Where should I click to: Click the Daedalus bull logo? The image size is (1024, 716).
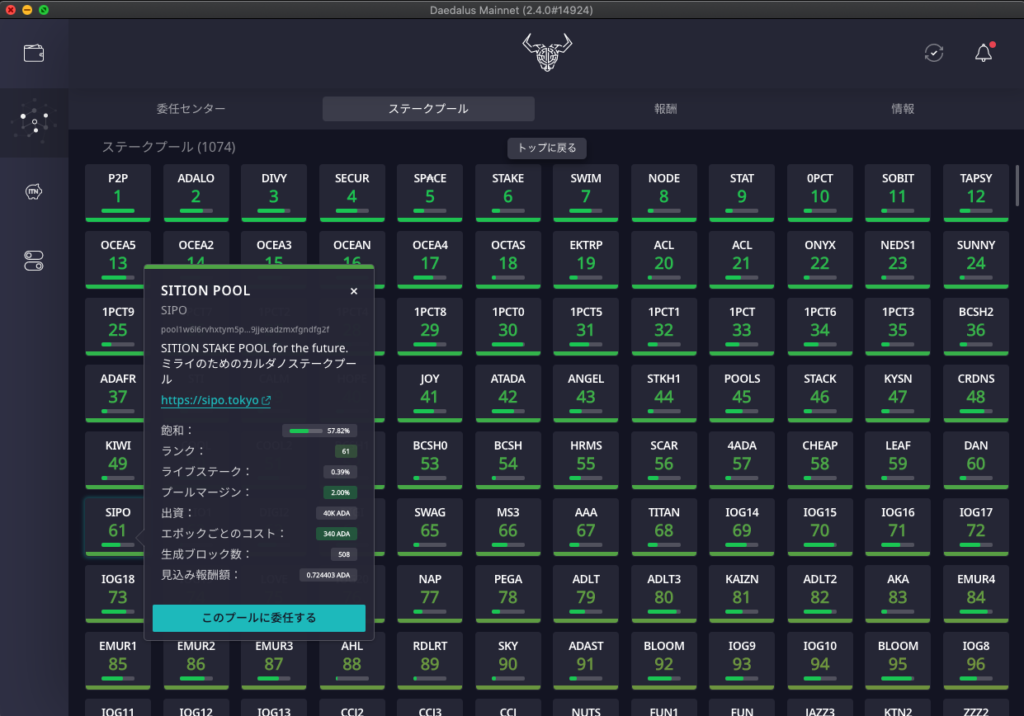[545, 53]
